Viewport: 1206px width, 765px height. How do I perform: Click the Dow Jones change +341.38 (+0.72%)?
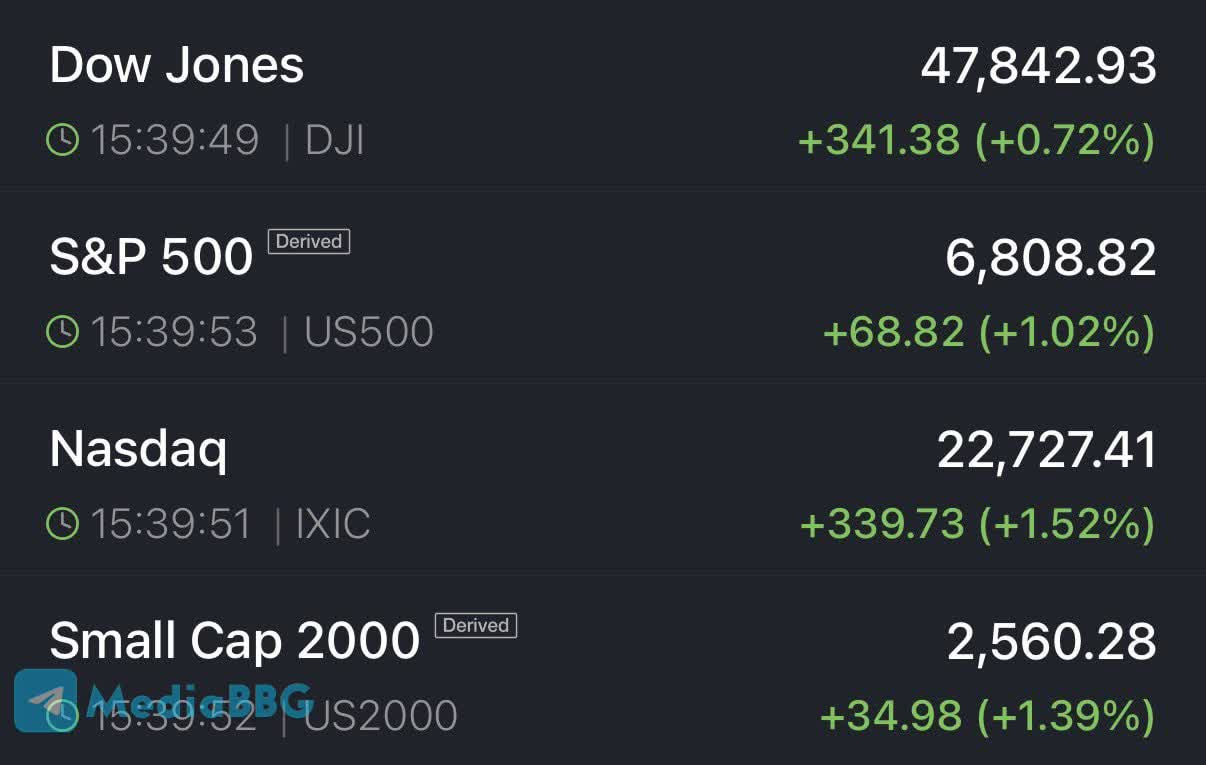pyautogui.click(x=976, y=140)
